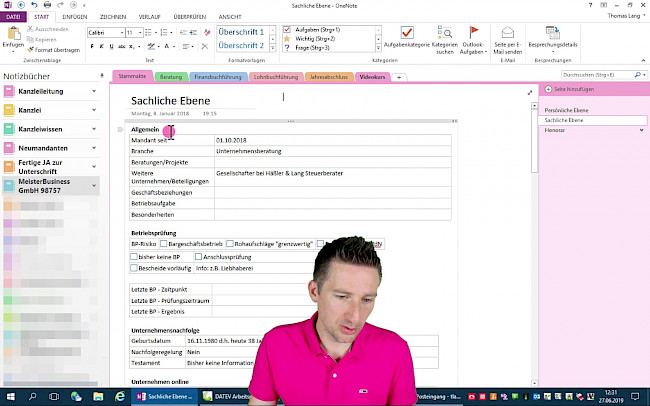Viewport: 650px width, 406px height.
Task: Click Kategorien suchen icon
Action: click(444, 33)
